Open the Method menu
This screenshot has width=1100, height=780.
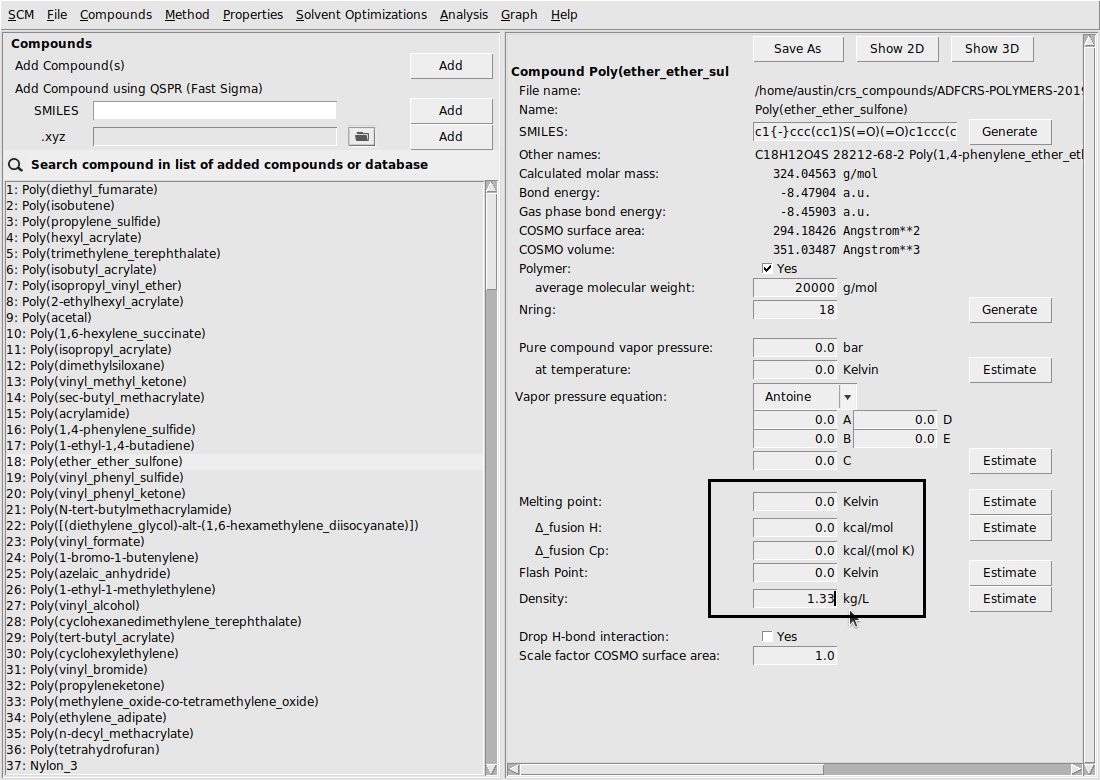coord(187,15)
